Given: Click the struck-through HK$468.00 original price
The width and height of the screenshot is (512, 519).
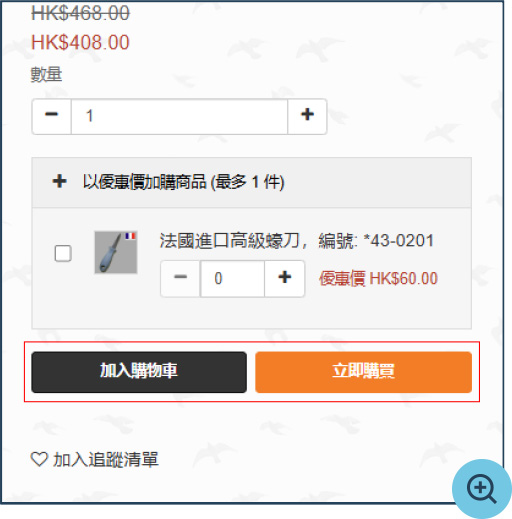Looking at the screenshot, I should (x=80, y=13).
